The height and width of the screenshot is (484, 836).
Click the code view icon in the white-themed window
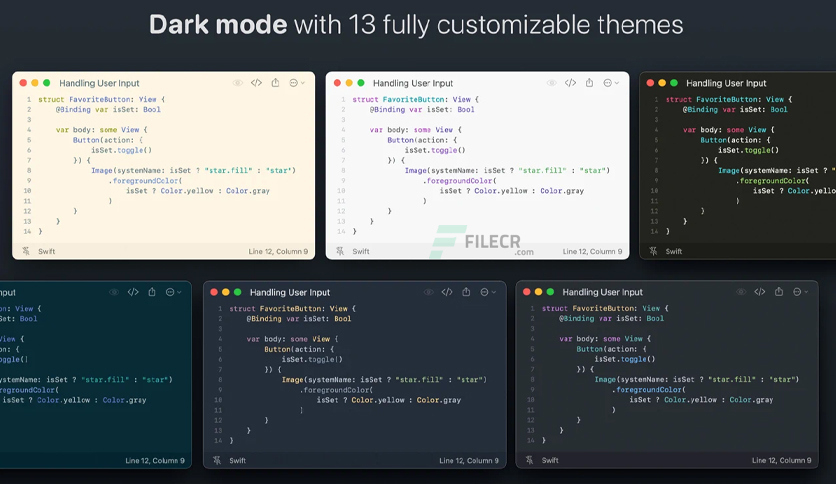tap(570, 83)
